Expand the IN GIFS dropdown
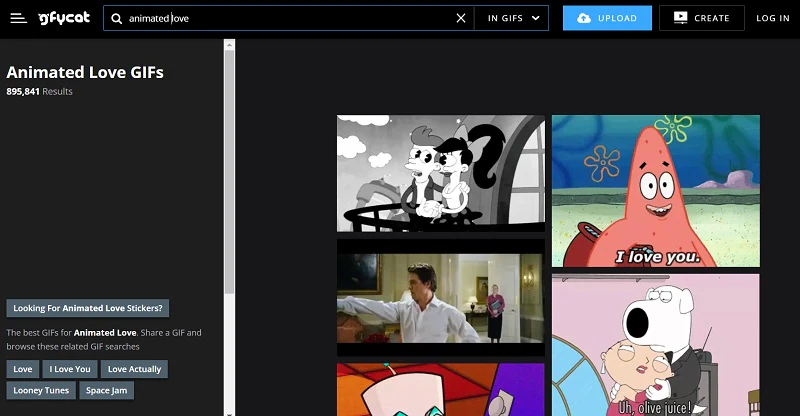Screen dimensions: 800x416 (x=512, y=18)
